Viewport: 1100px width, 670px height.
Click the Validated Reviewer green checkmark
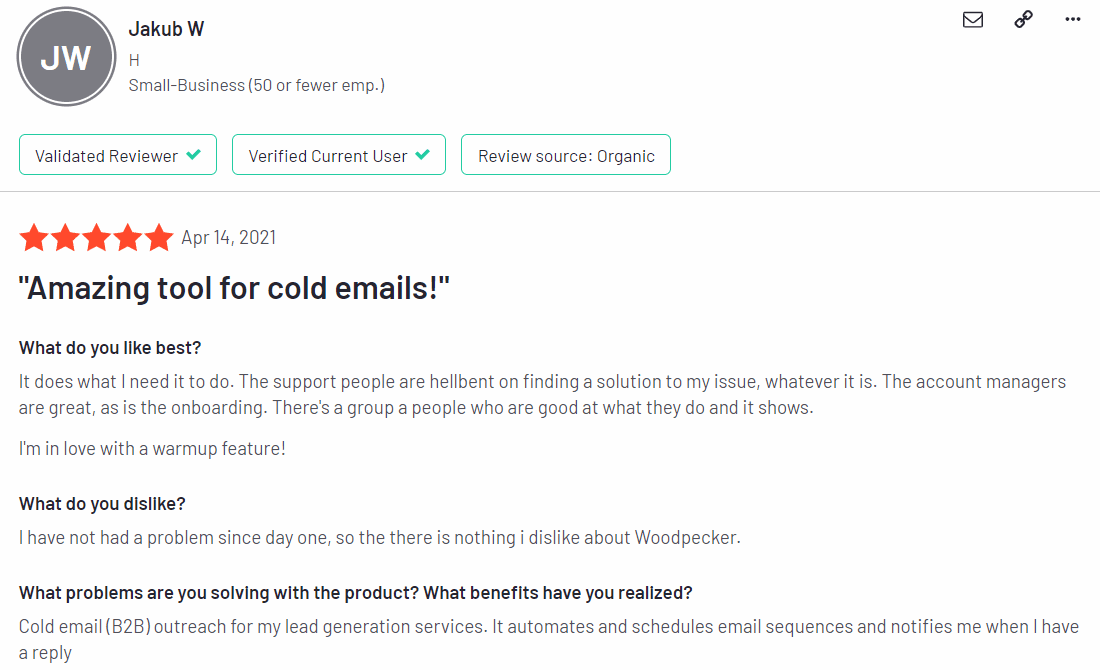(194, 154)
